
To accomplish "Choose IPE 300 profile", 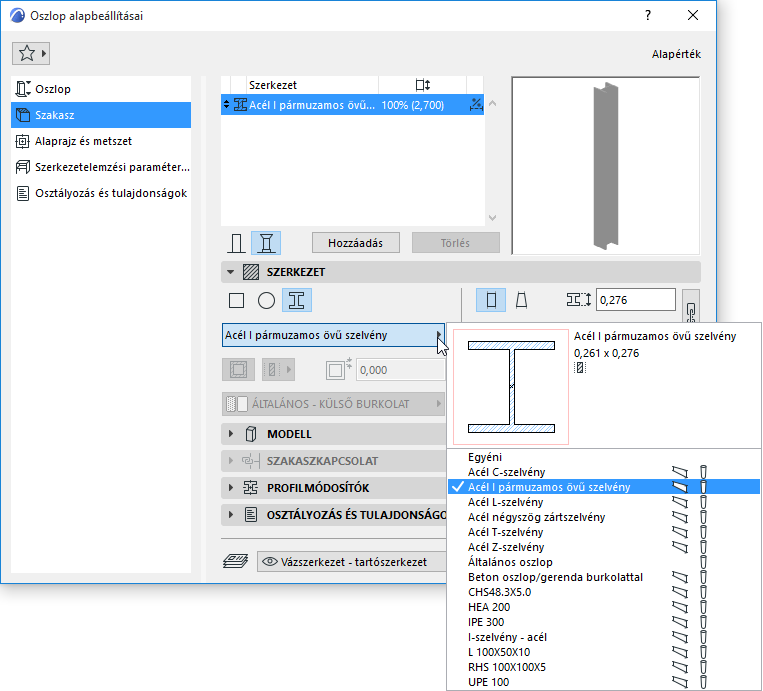I will click(603, 622).
